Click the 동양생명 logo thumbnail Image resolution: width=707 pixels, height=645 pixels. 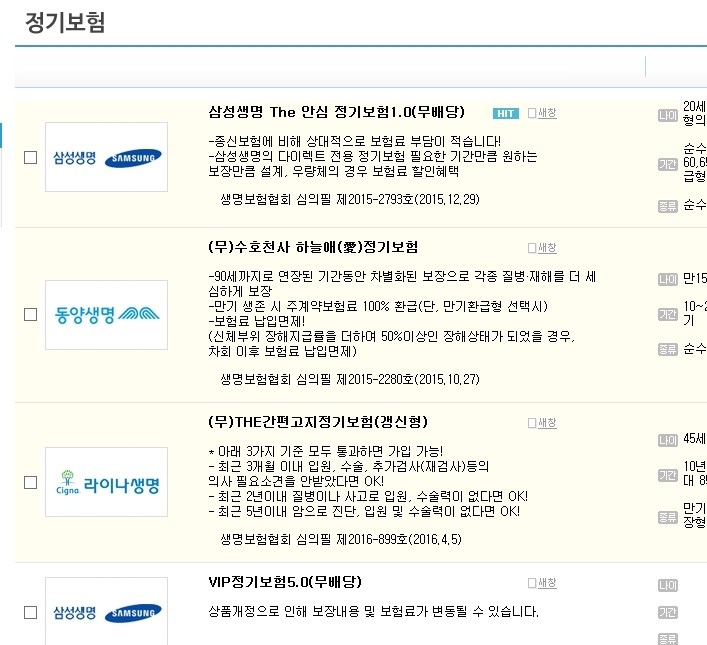[106, 315]
